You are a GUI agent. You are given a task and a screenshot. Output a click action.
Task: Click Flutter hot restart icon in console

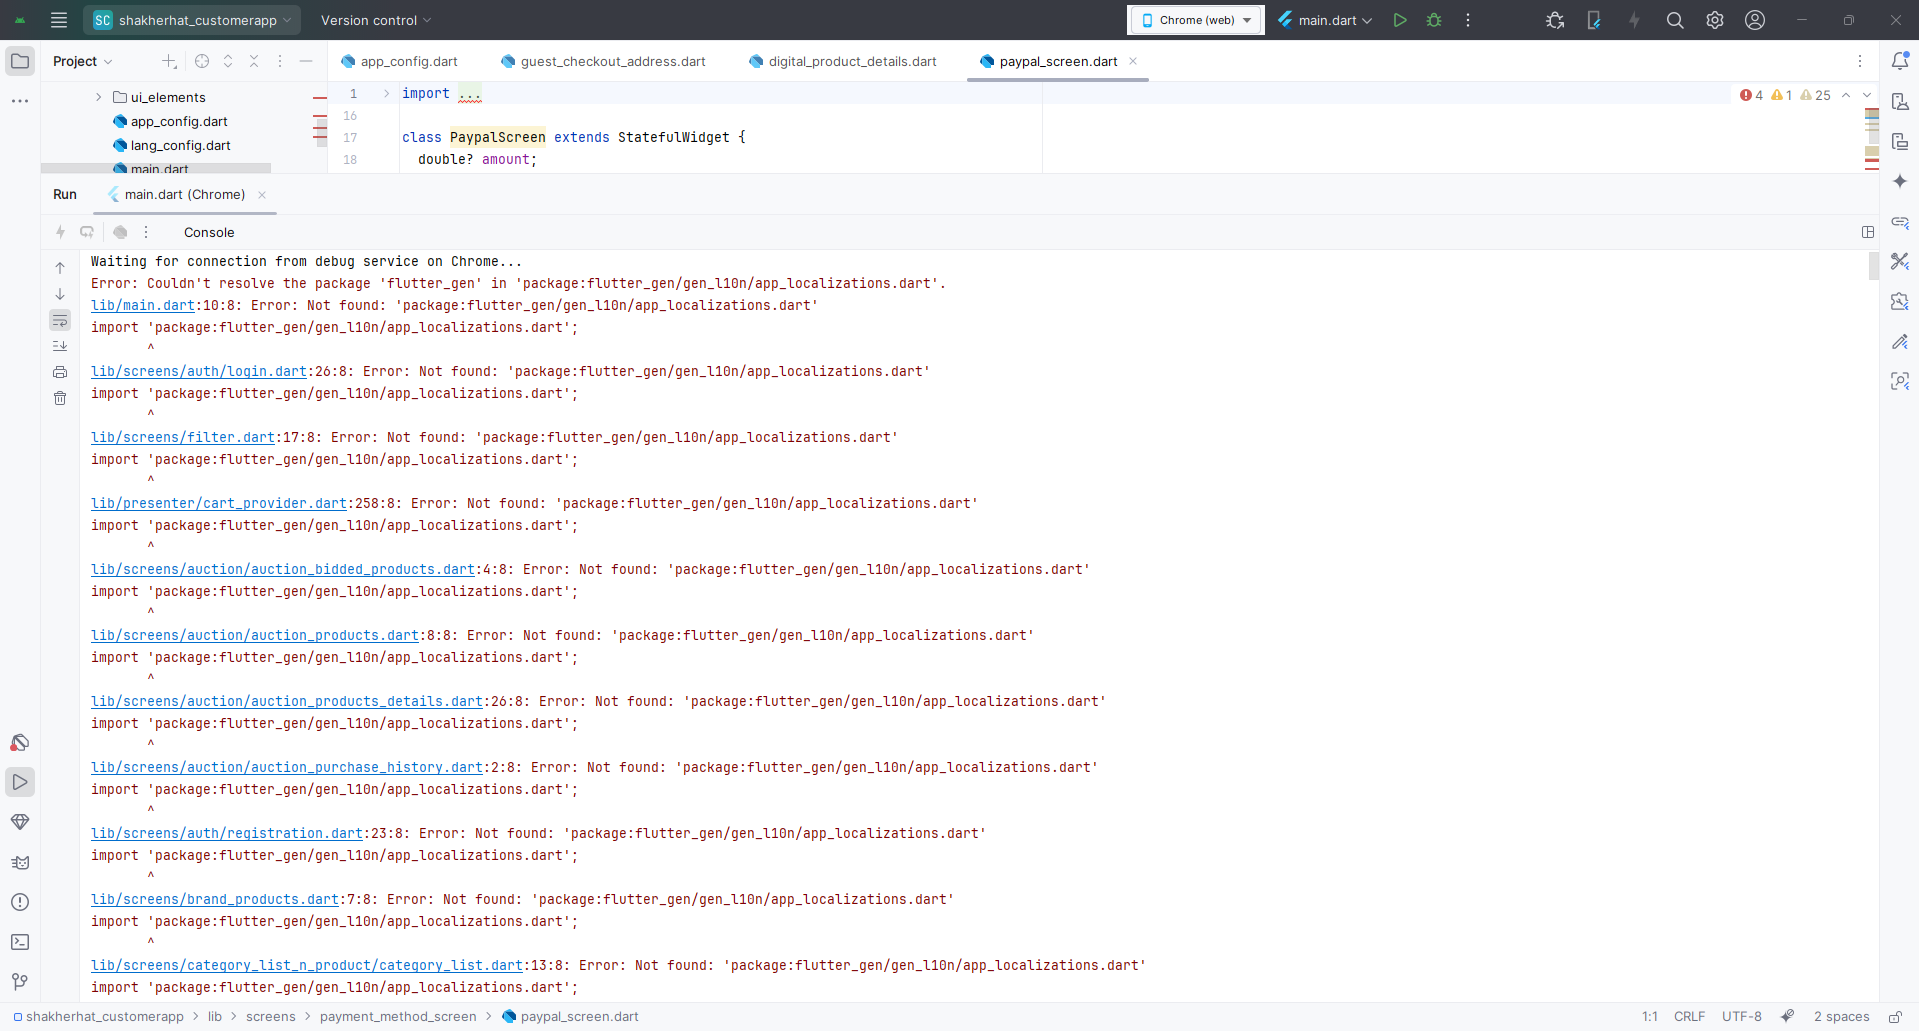tap(87, 232)
